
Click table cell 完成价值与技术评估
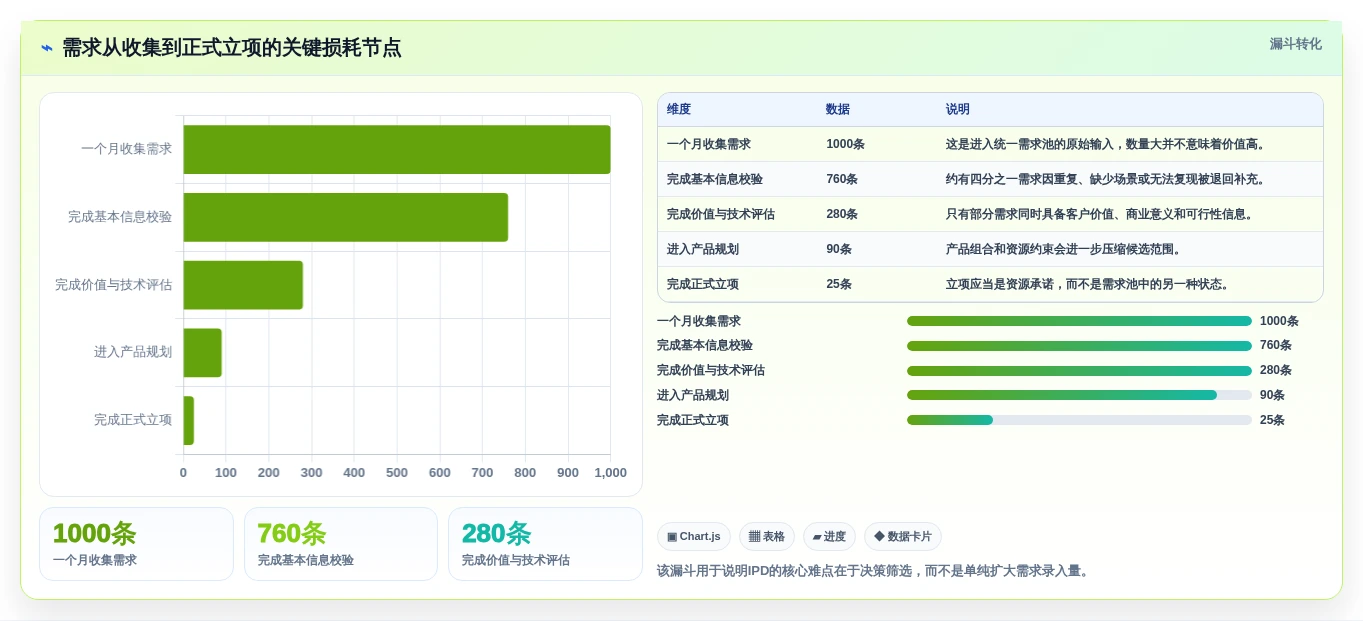(721, 214)
